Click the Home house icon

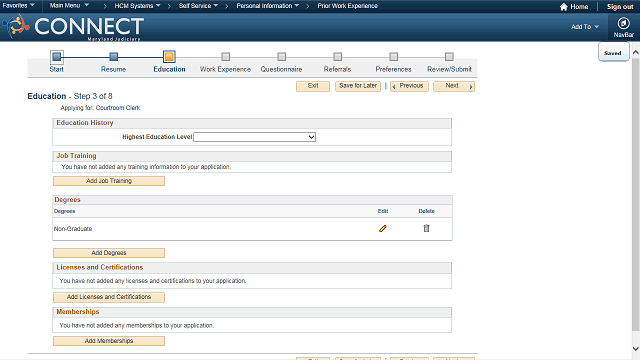[x=564, y=7]
